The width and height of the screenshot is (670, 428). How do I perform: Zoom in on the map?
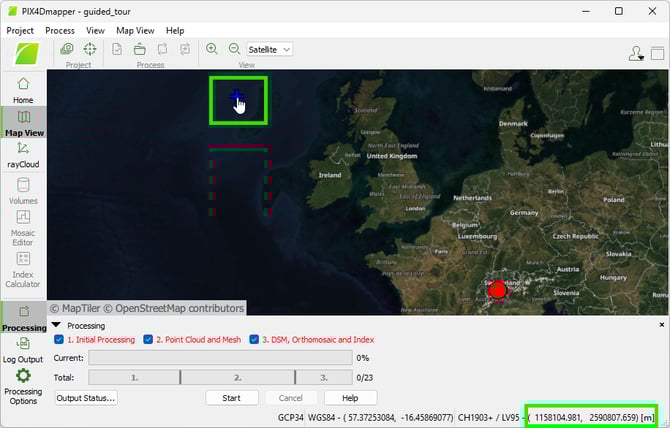212,49
